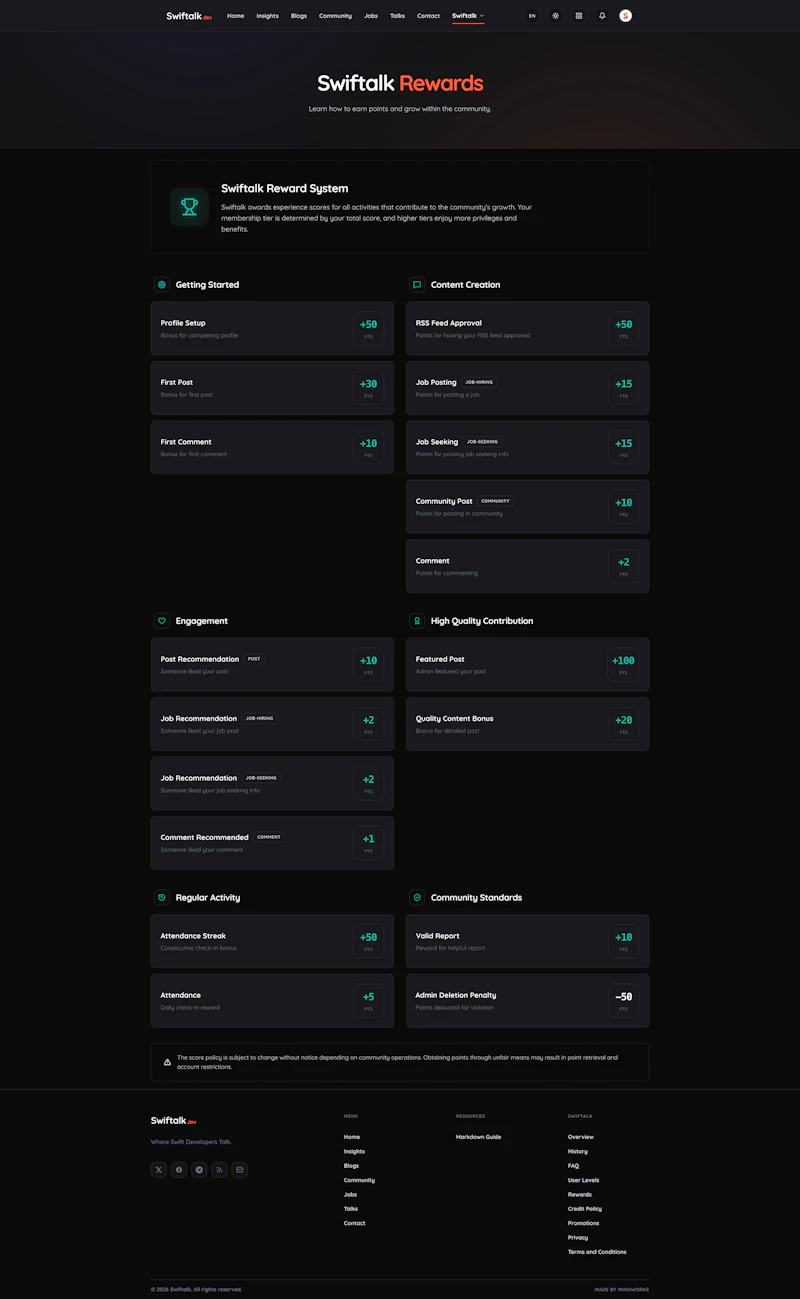Screen dimensions: 800x1299
Task: Open Markdown Guide link in footer
Action: pos(478,1137)
